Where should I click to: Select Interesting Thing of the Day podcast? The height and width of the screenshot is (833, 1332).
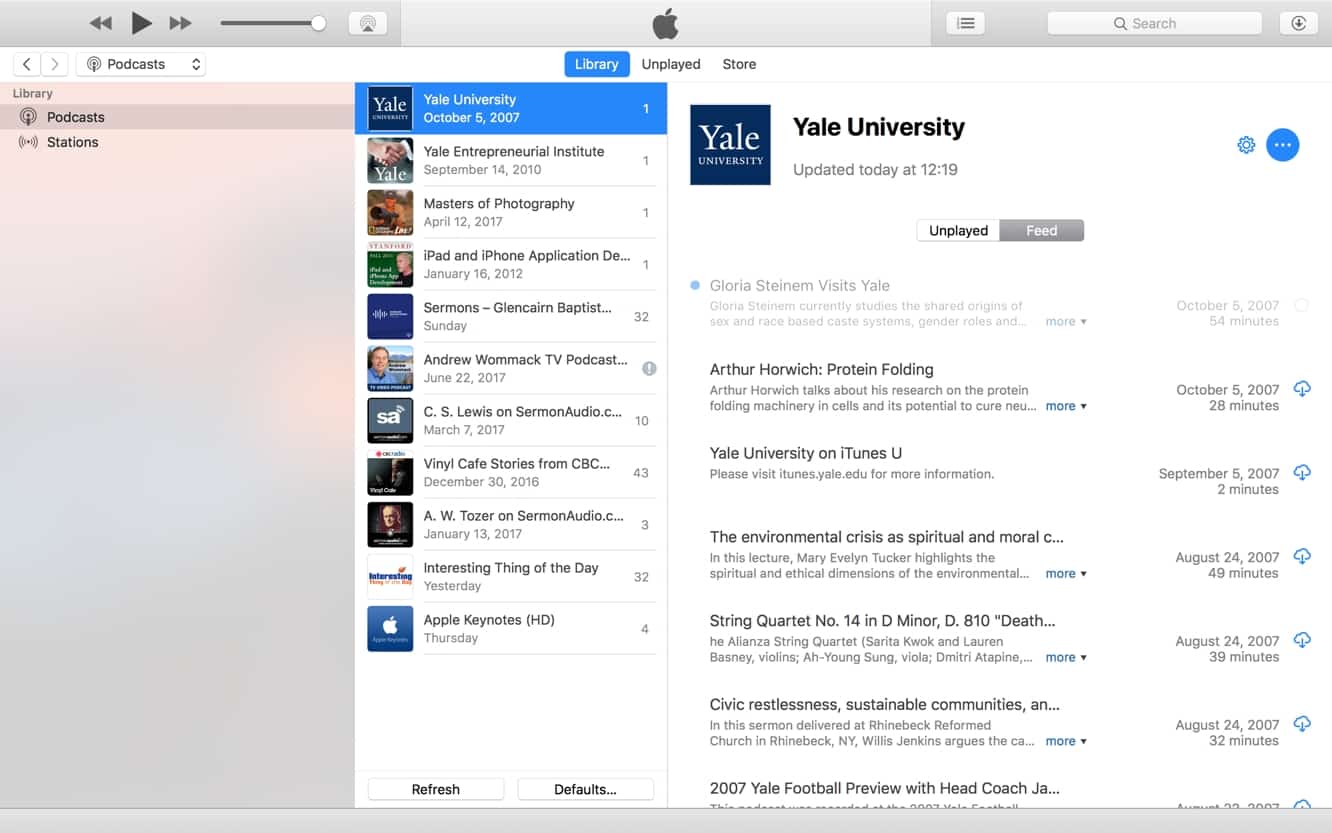[511, 576]
